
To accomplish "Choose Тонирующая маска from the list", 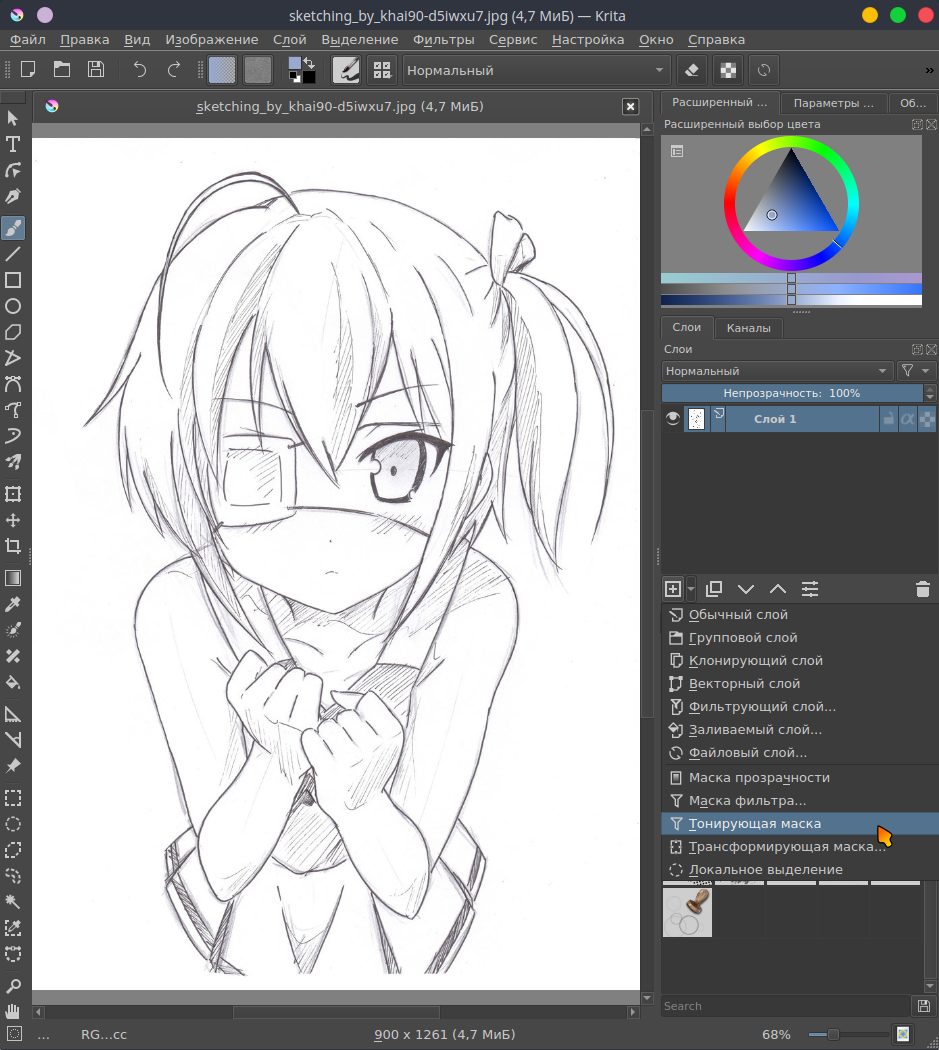I will tap(800, 824).
